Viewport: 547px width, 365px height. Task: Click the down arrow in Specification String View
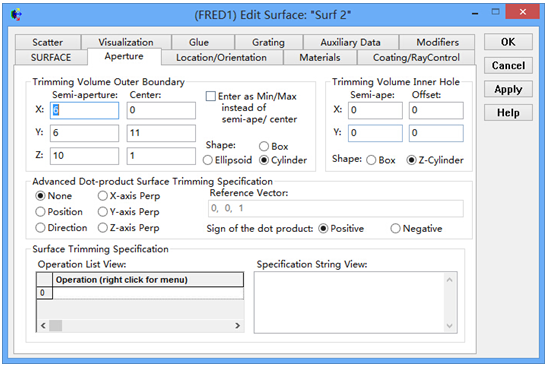[449, 326]
